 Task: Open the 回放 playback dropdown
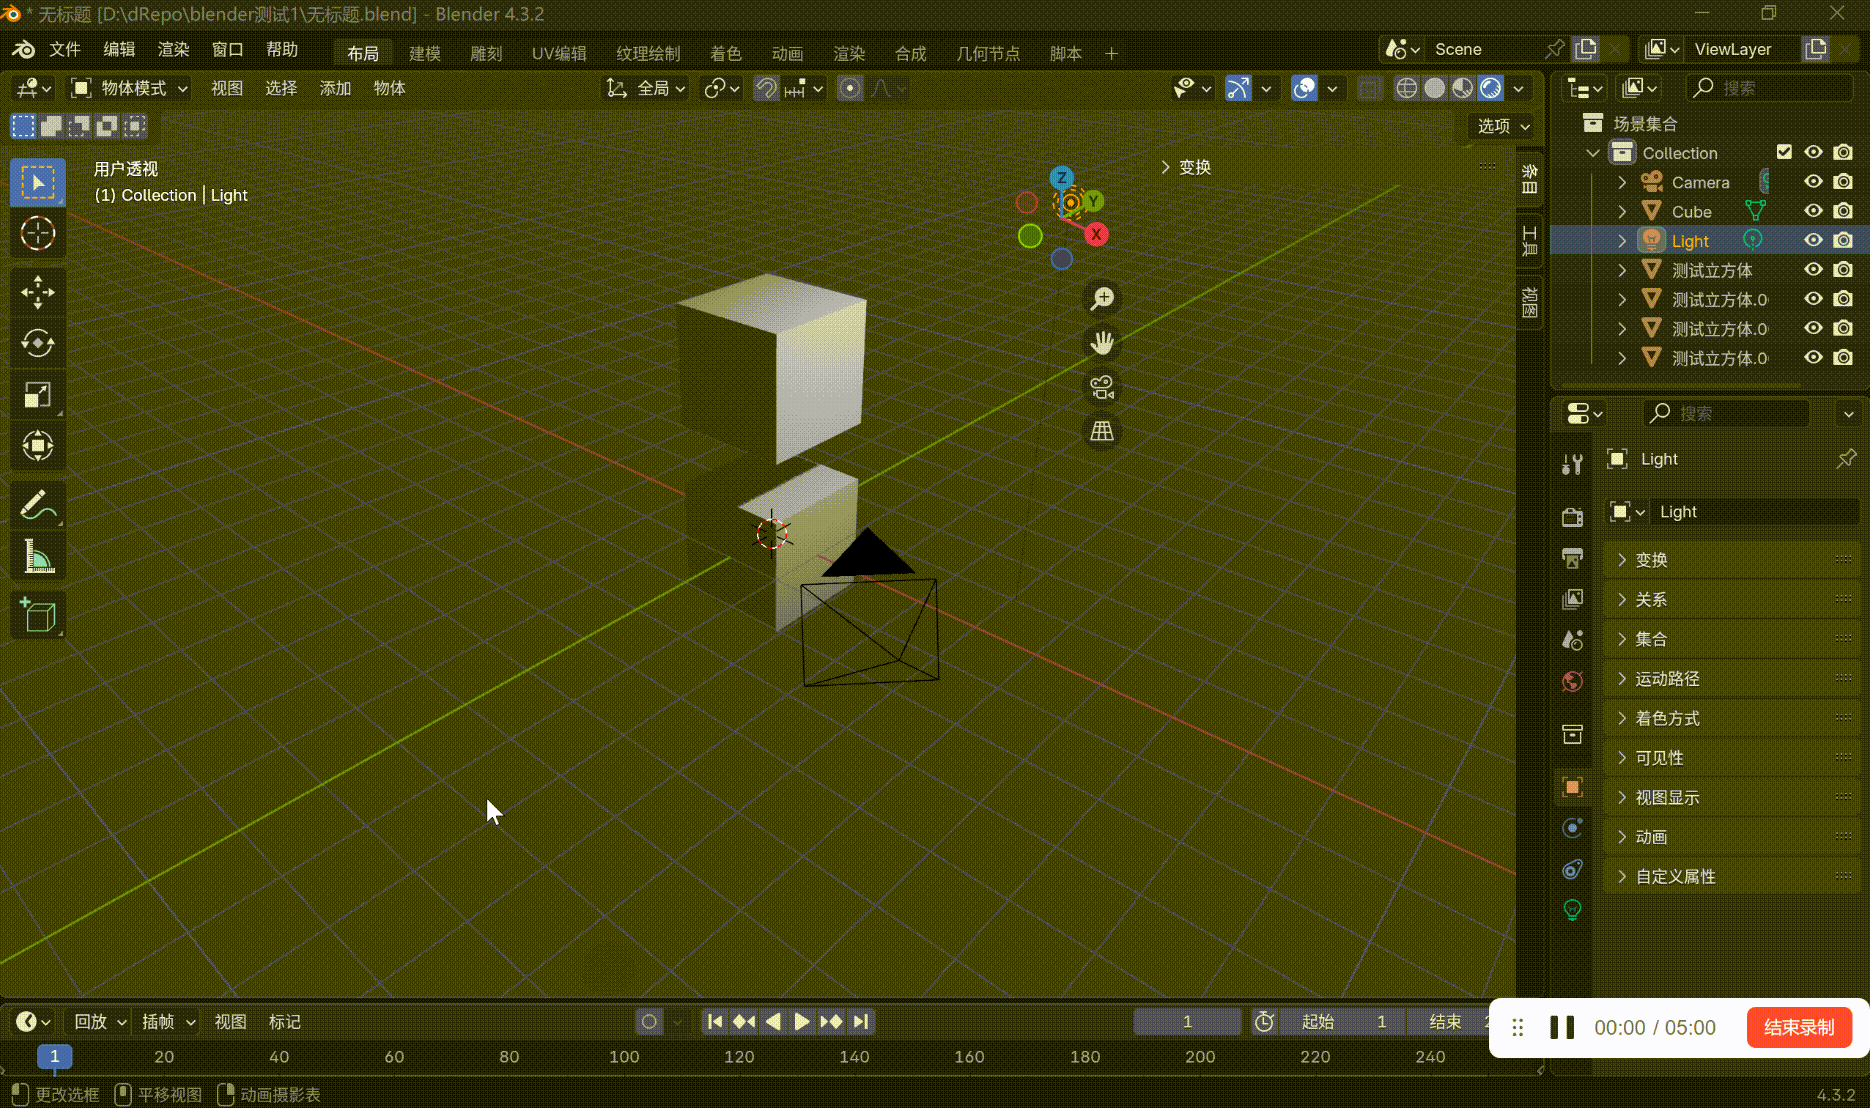pyautogui.click(x=100, y=1021)
